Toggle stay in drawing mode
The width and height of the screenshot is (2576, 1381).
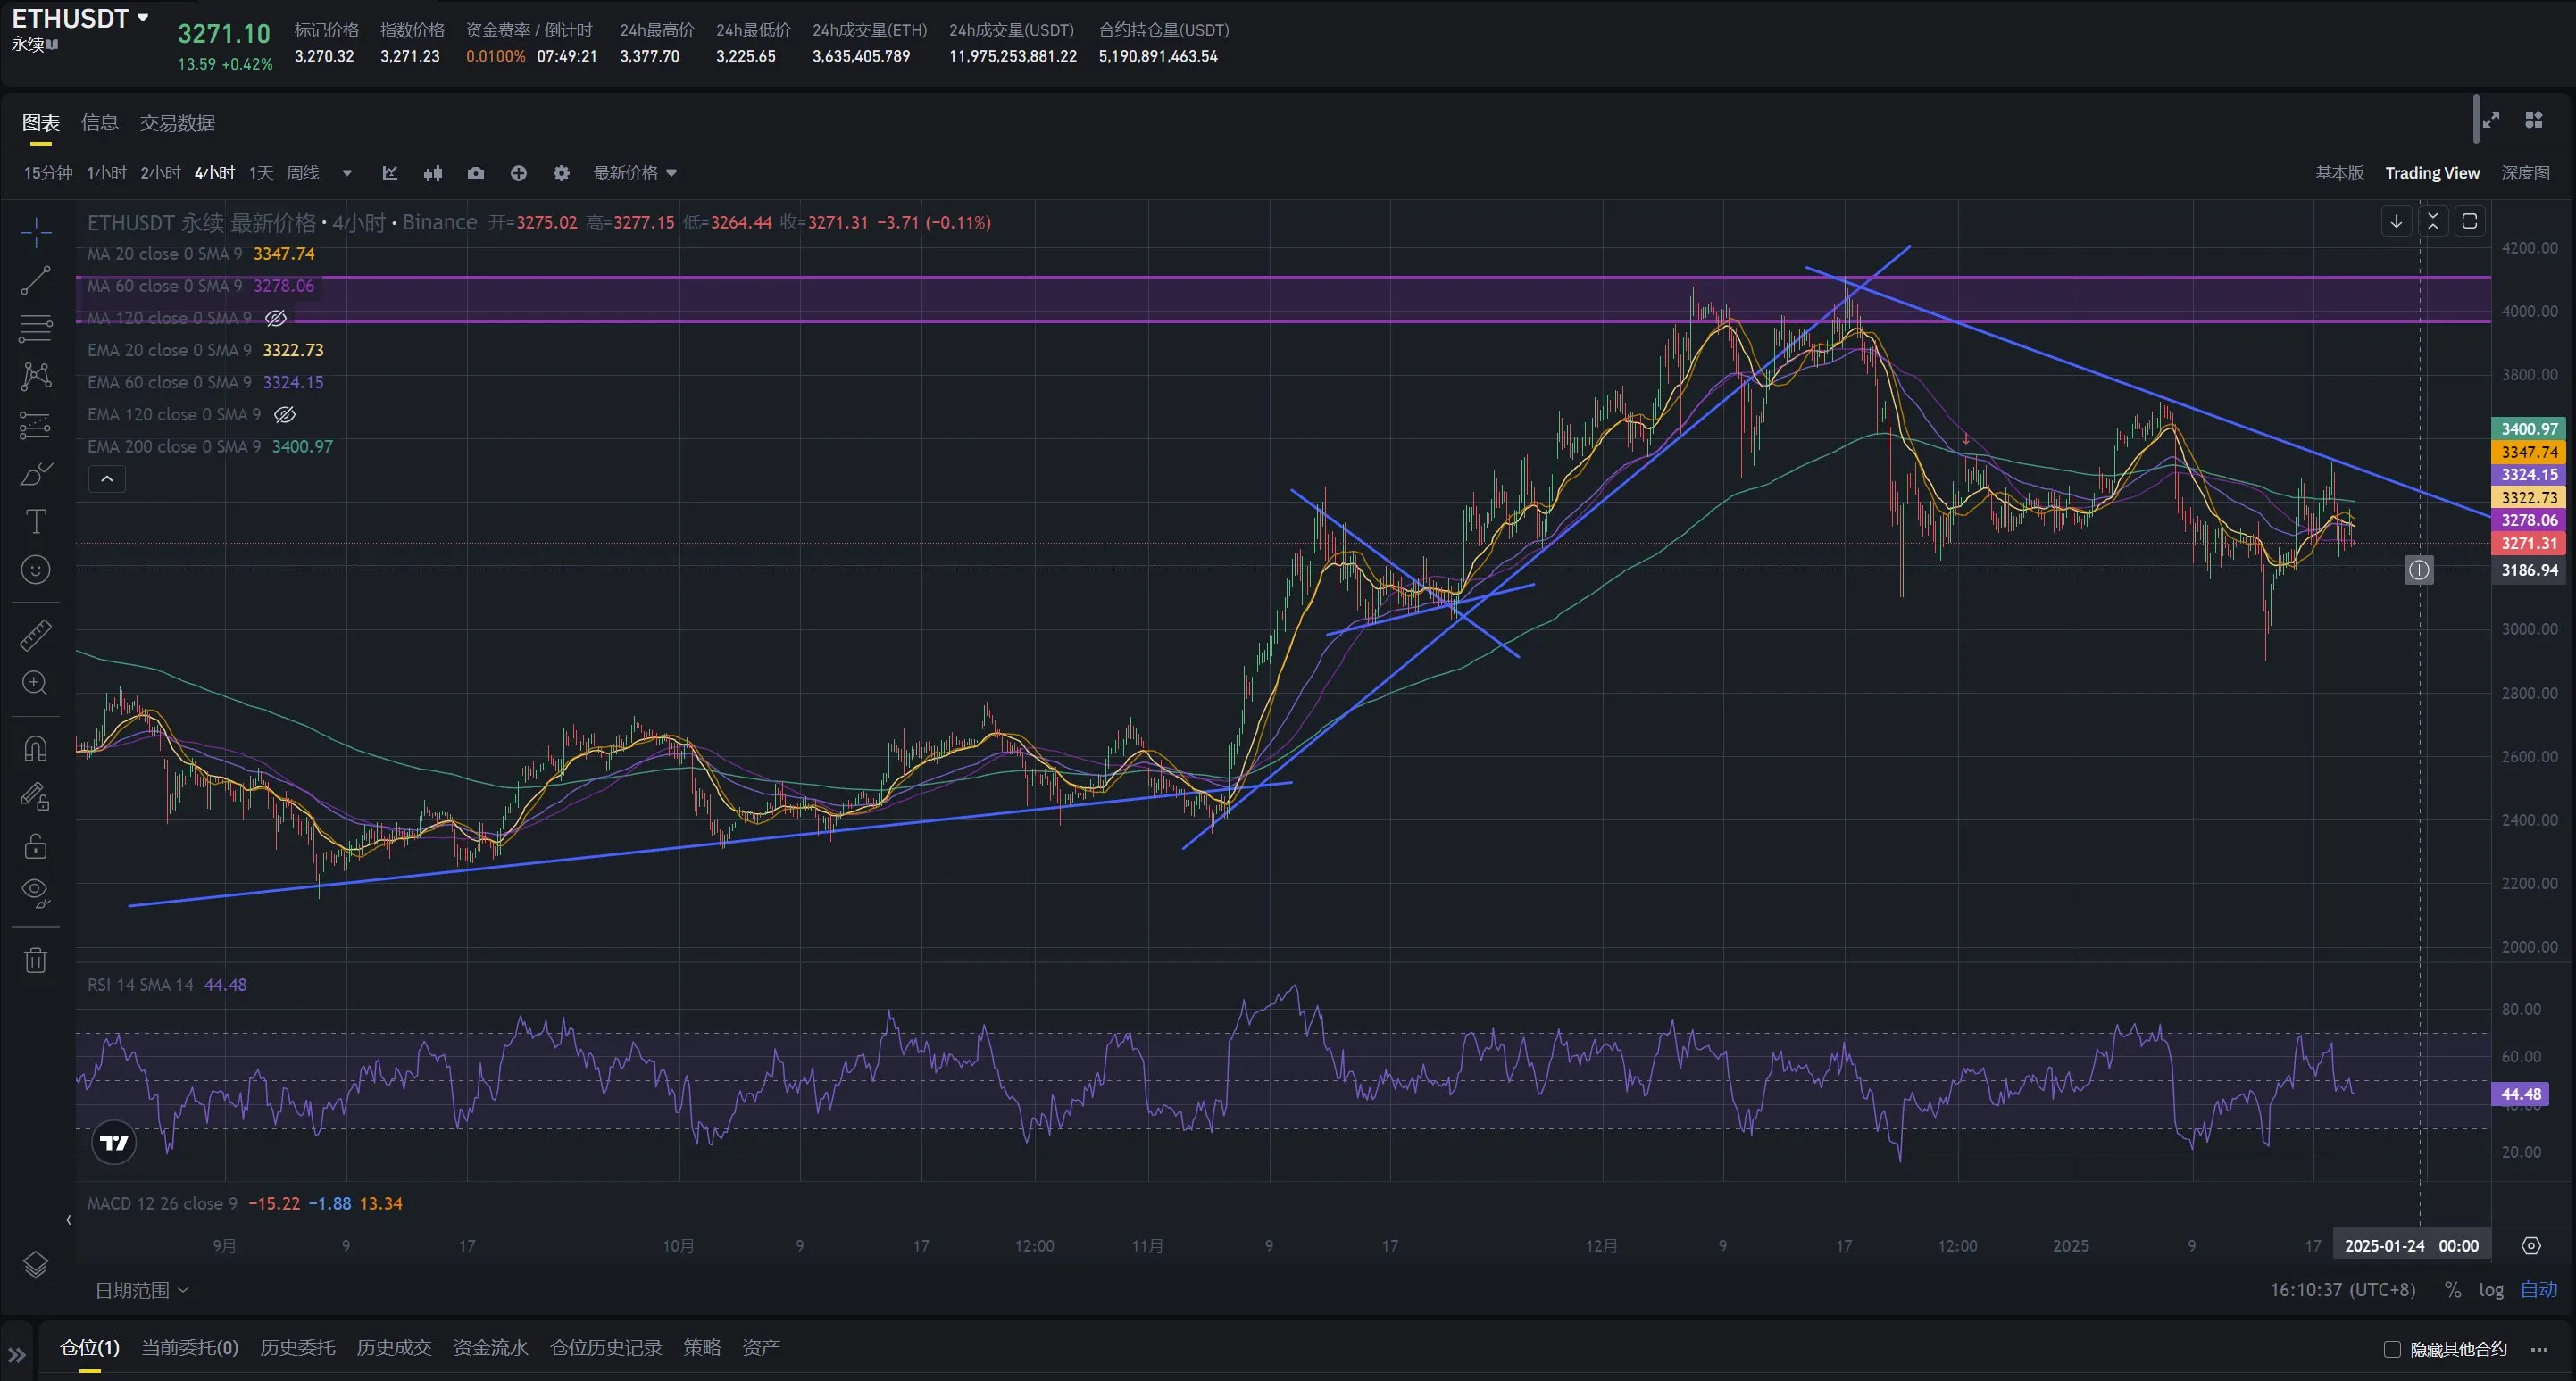[36, 796]
